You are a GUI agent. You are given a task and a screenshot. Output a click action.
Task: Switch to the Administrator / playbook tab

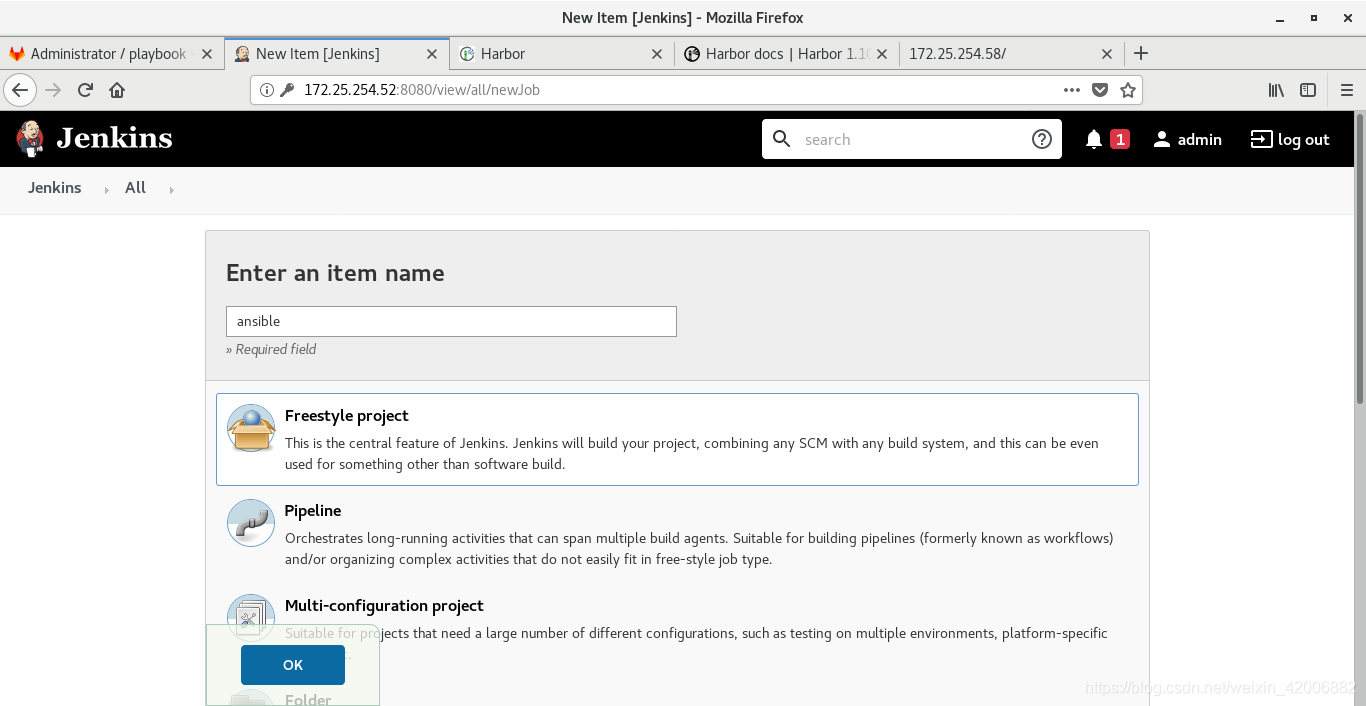coord(112,54)
